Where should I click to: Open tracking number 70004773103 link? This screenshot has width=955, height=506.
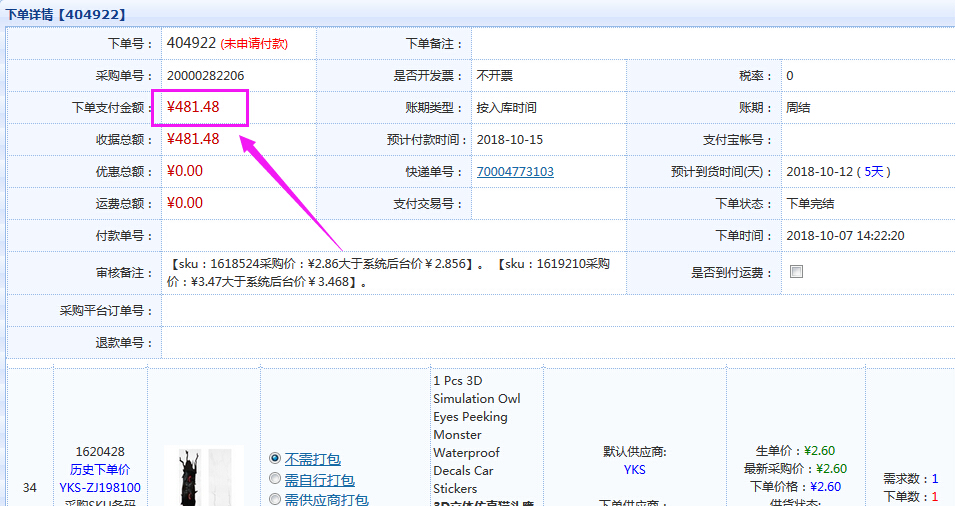pyautogui.click(x=515, y=172)
